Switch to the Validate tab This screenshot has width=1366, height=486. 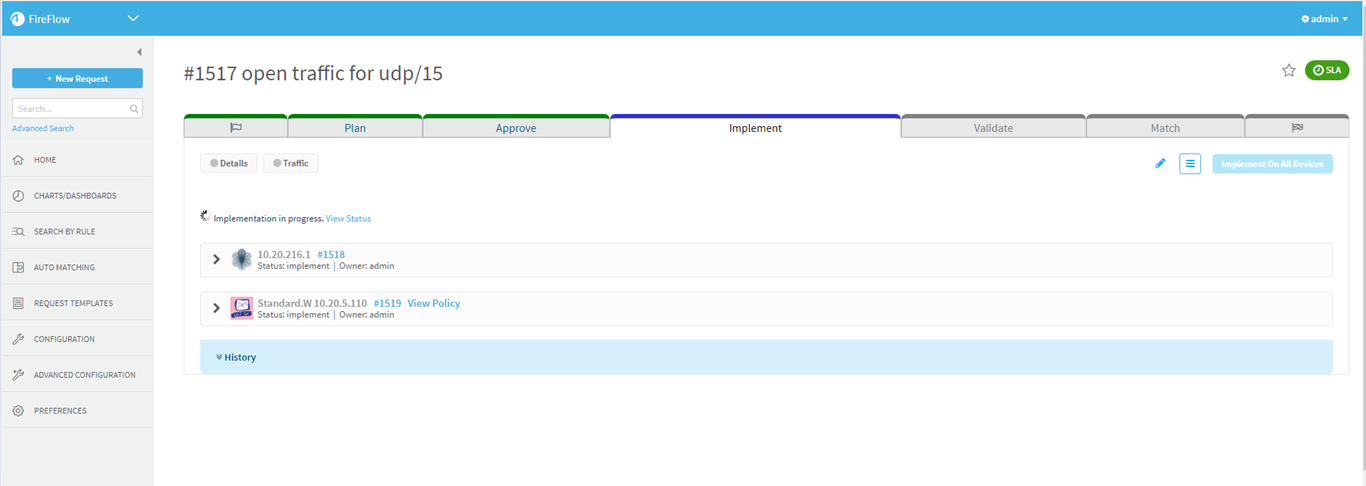993,128
